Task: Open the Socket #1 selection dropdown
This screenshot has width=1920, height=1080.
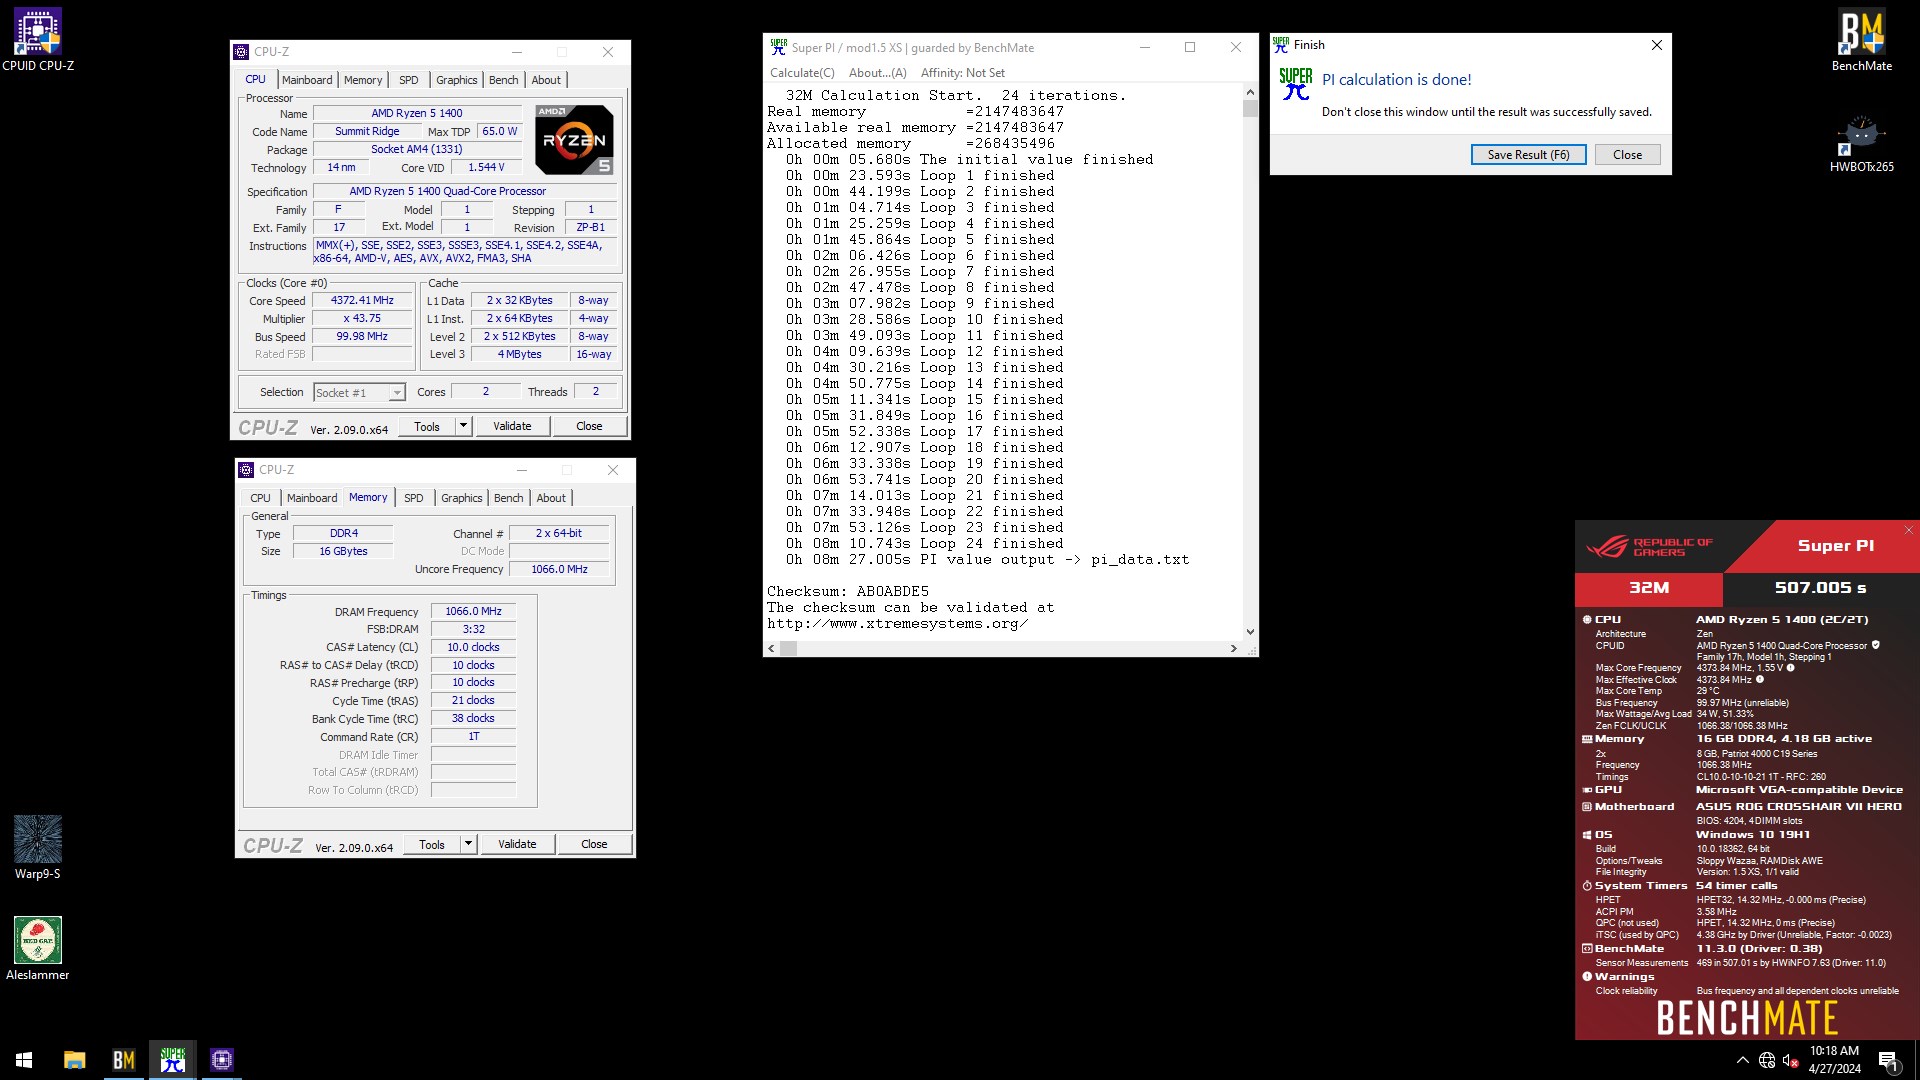Action: [x=359, y=393]
